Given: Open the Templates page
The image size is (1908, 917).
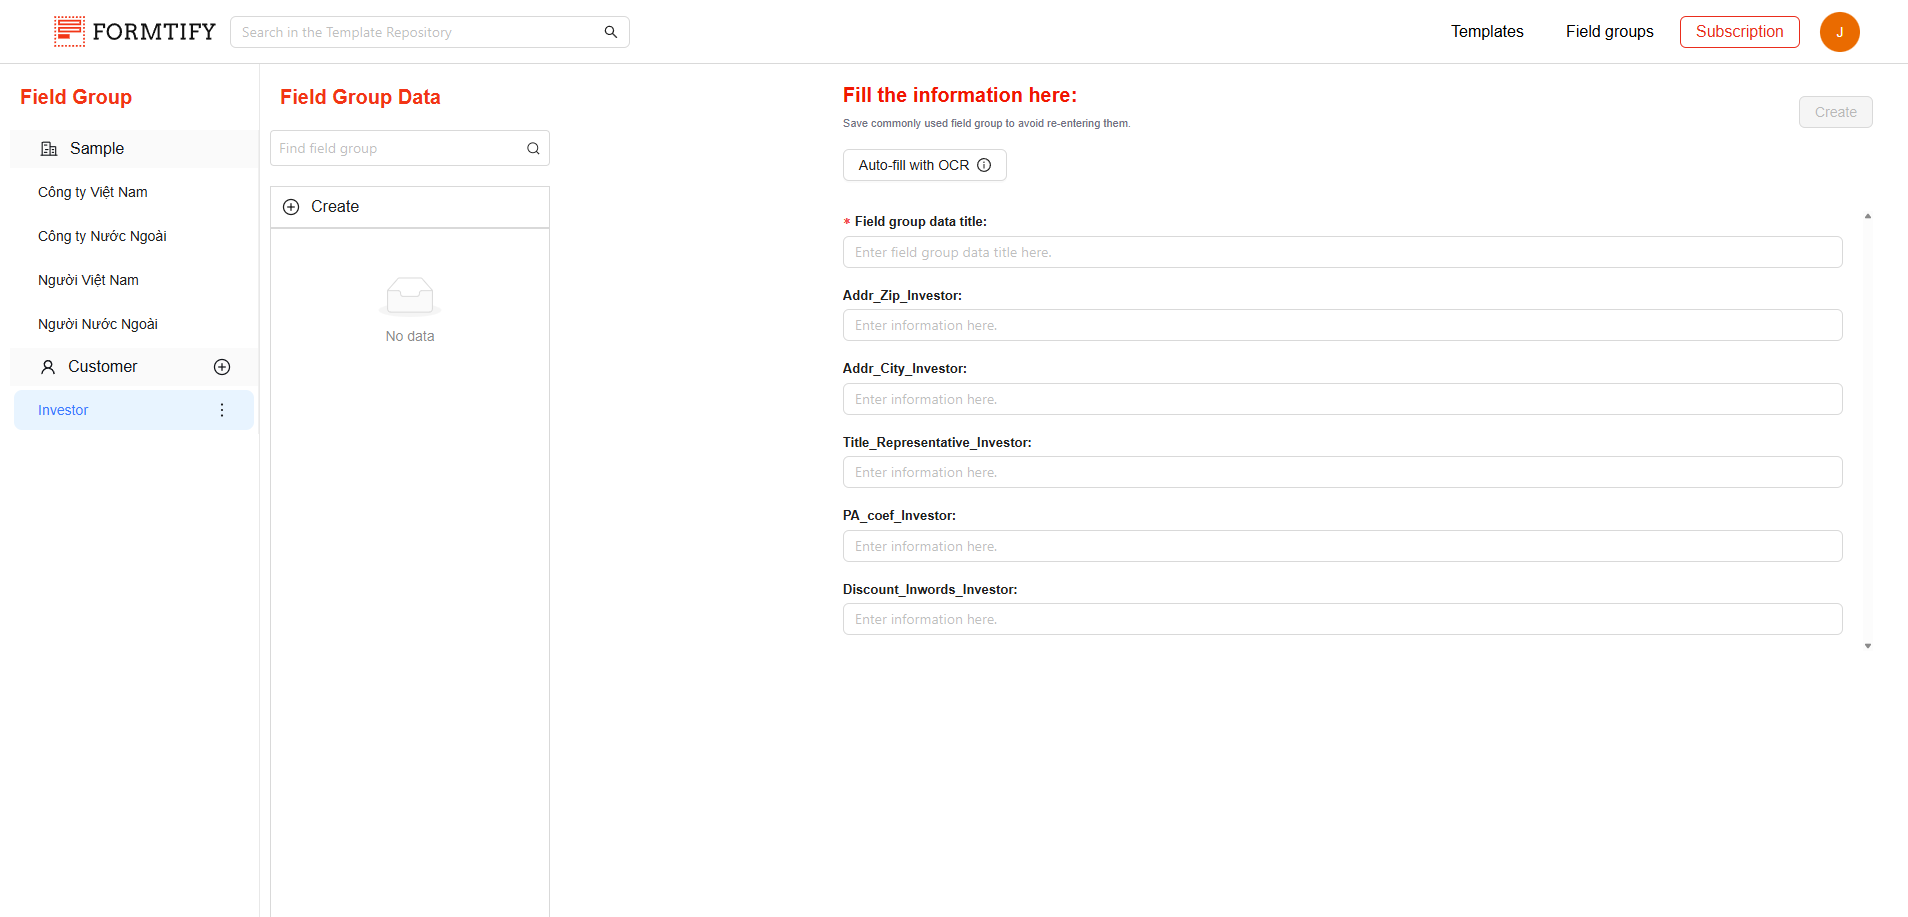Looking at the screenshot, I should (x=1487, y=32).
